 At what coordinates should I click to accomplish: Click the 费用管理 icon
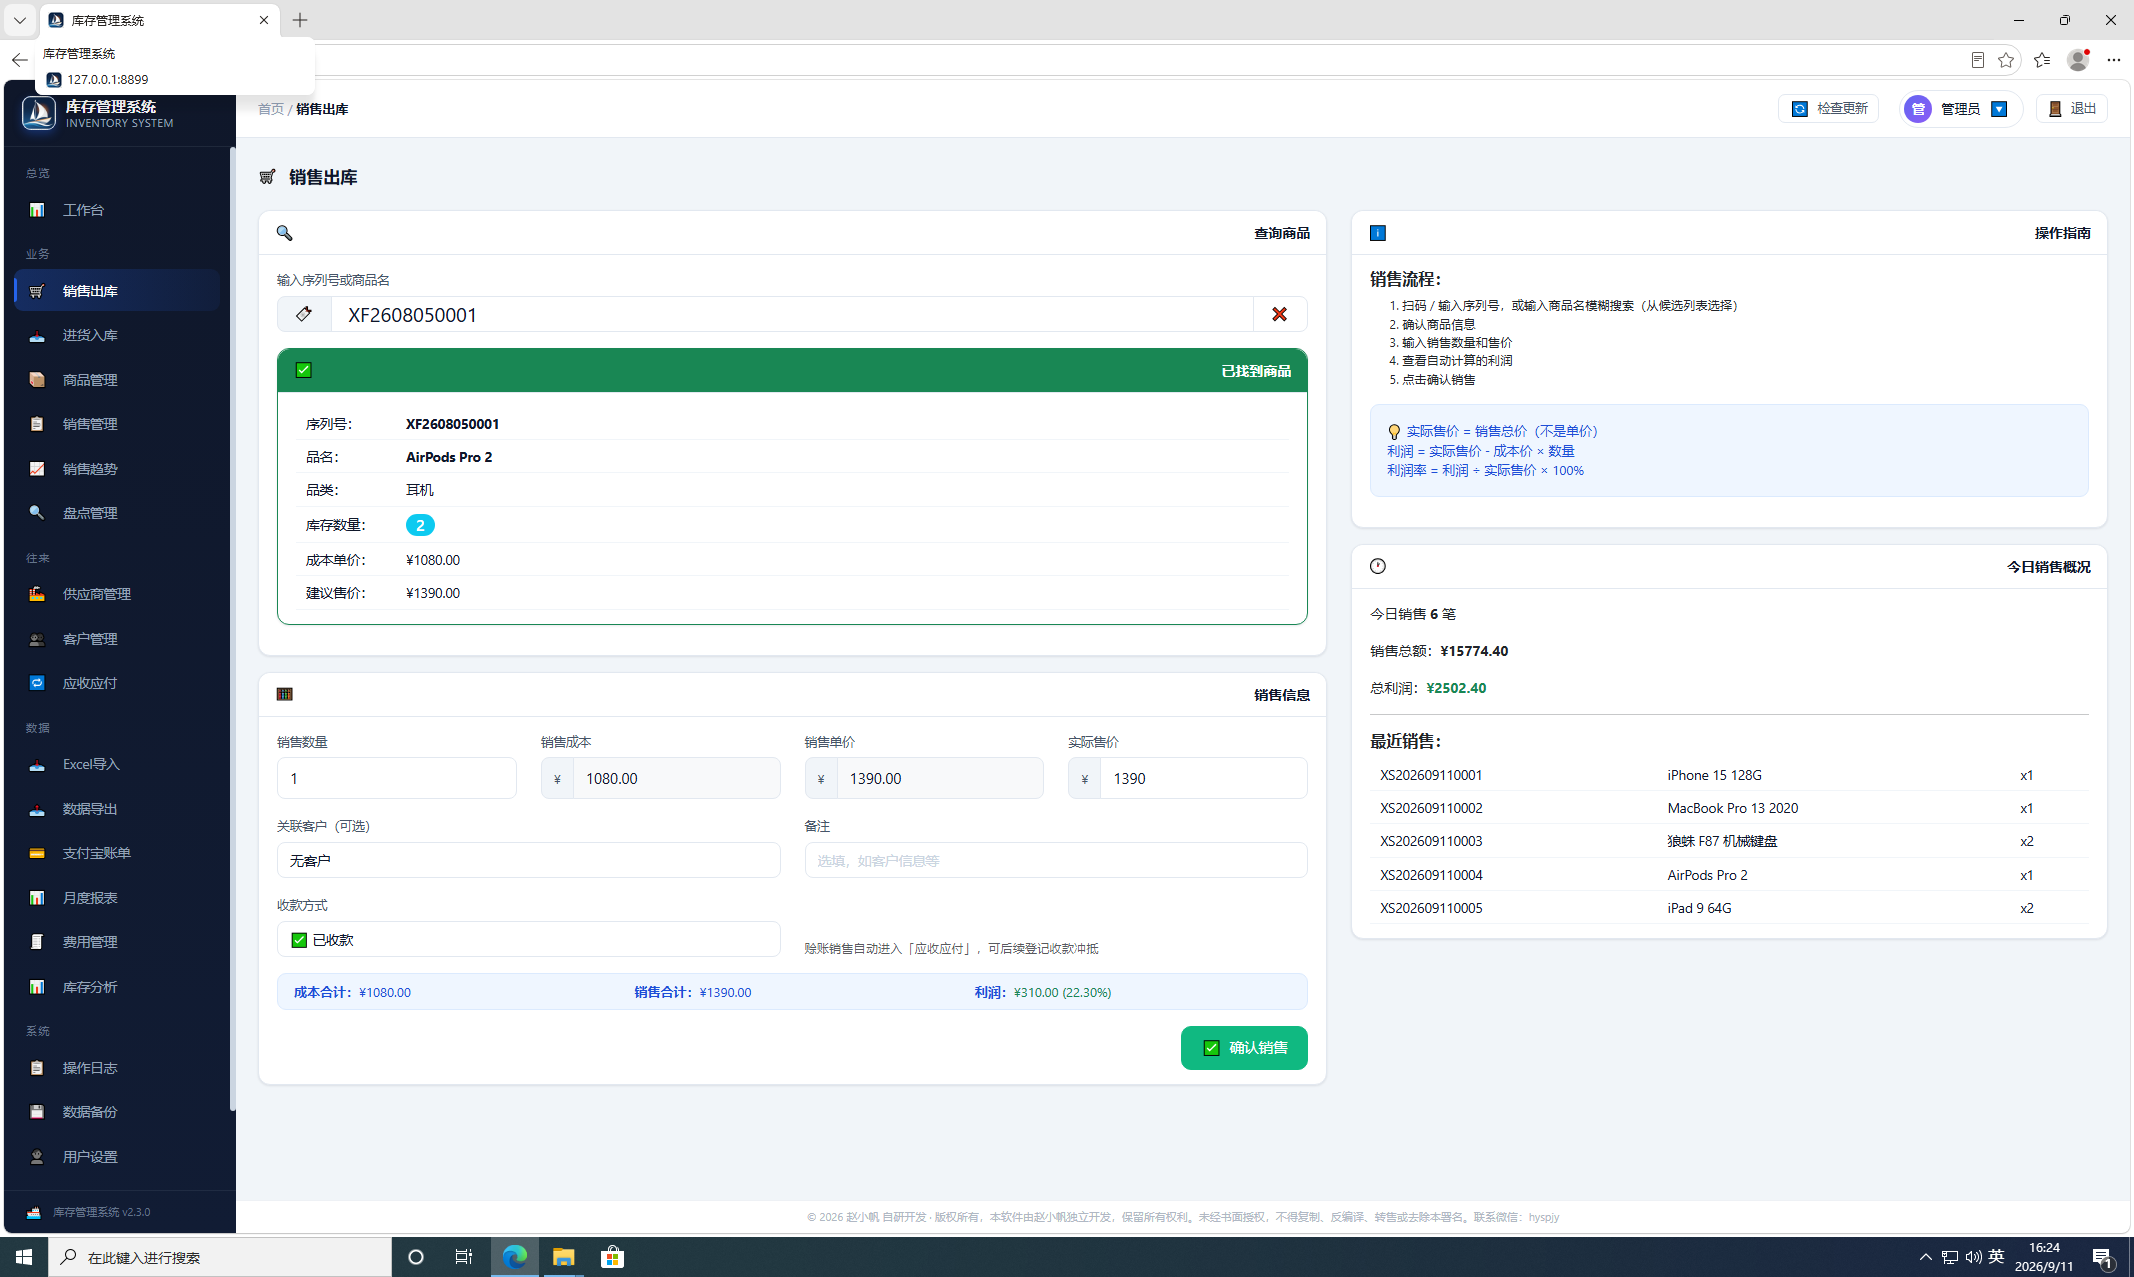pos(37,942)
